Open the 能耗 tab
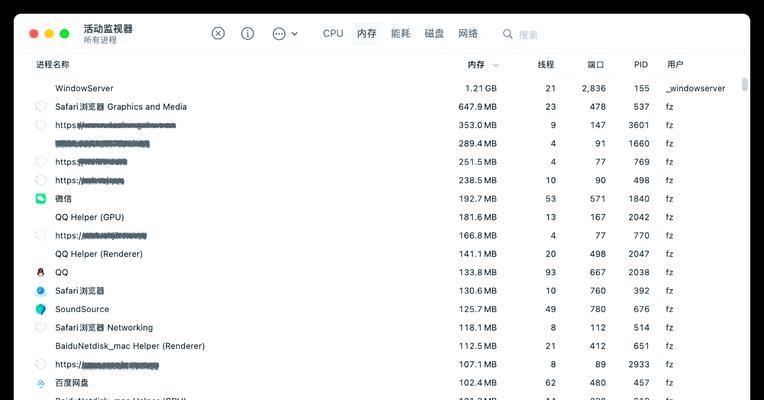The width and height of the screenshot is (764, 400). click(x=401, y=34)
